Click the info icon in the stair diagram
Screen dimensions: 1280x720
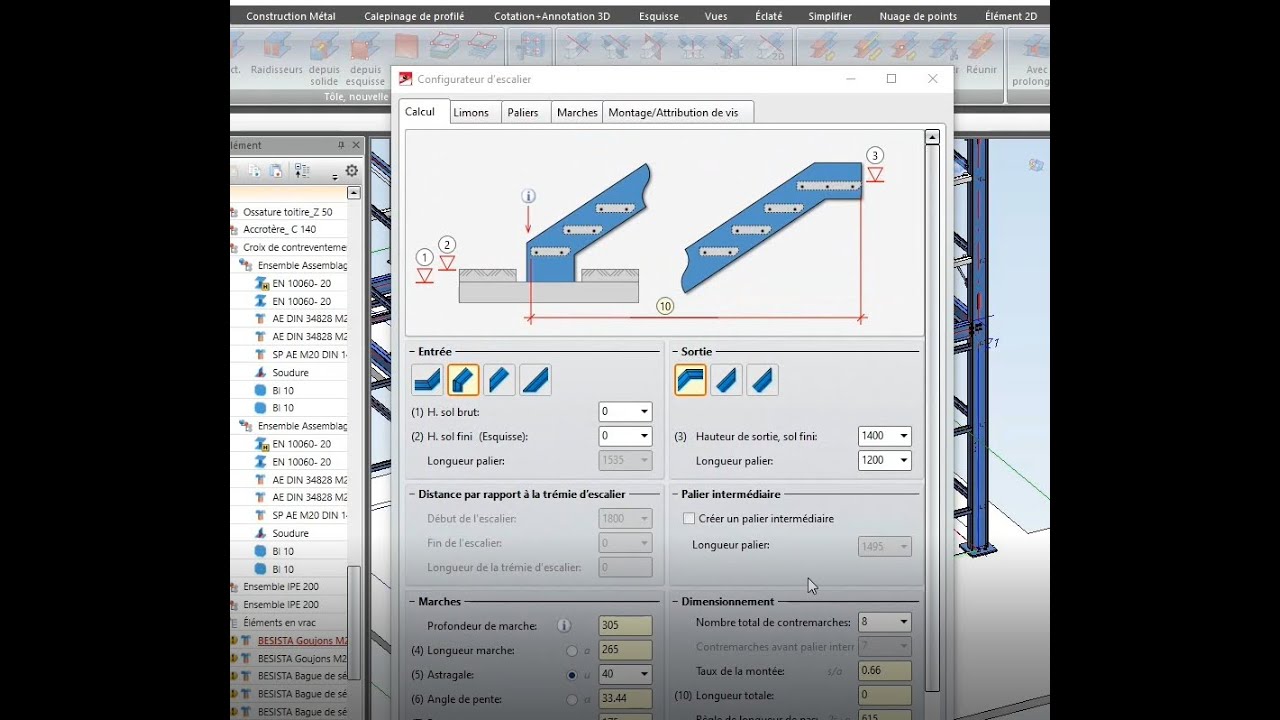[529, 196]
